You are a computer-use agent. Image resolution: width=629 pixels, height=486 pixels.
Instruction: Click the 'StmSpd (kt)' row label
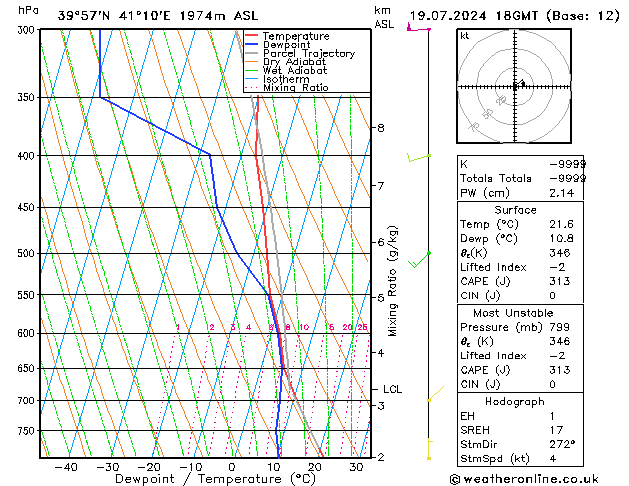pos(495,459)
